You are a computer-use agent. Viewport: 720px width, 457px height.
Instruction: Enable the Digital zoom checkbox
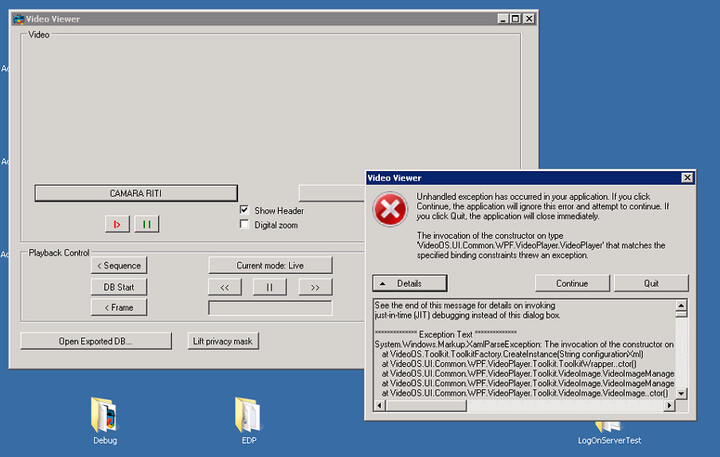(x=245, y=225)
